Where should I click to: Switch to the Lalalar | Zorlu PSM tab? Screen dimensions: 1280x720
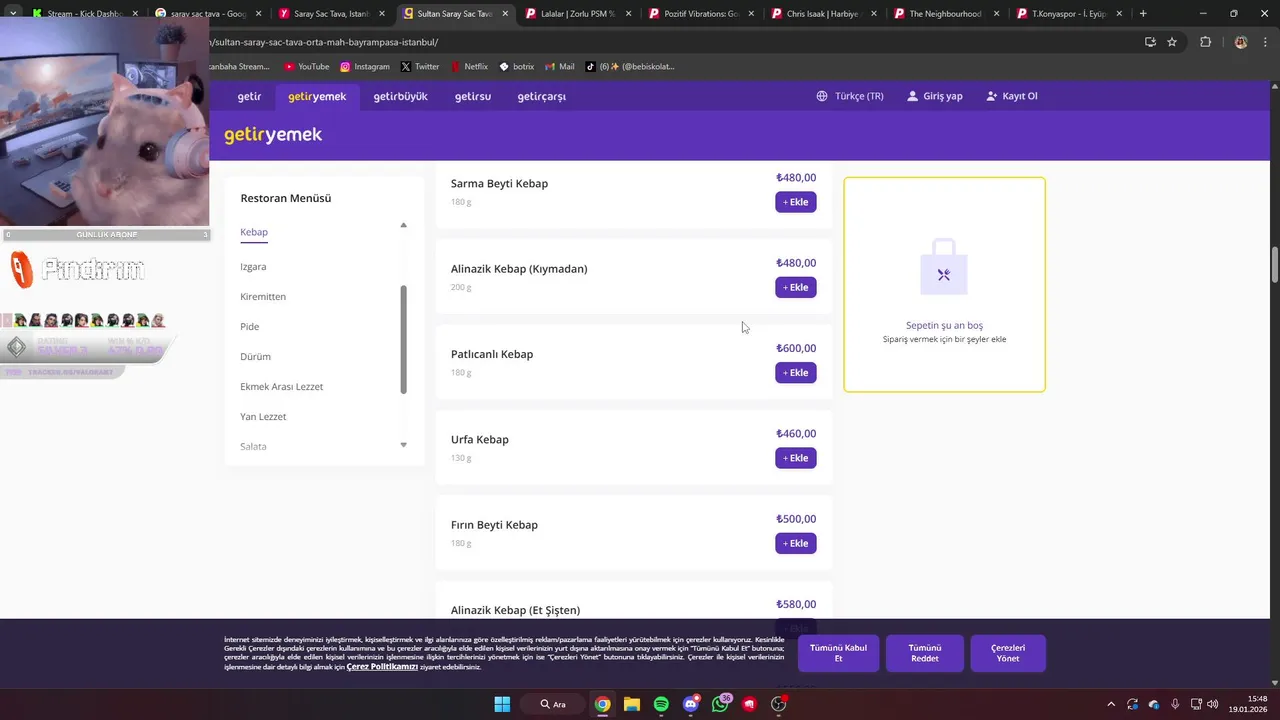point(576,14)
